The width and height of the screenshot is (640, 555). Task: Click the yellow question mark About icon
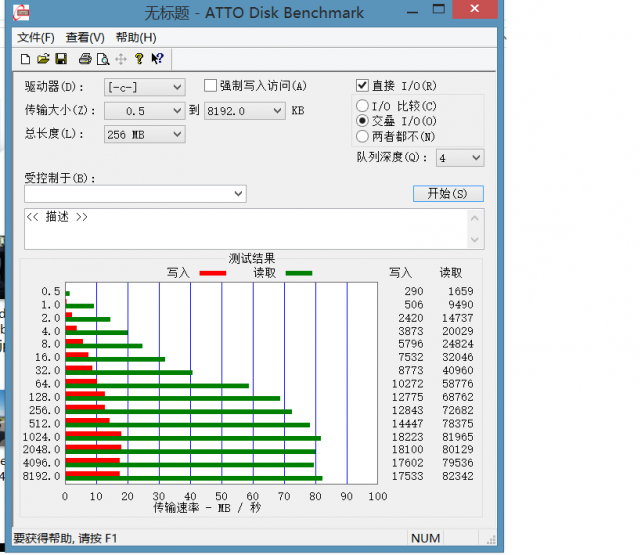pyautogui.click(x=139, y=59)
